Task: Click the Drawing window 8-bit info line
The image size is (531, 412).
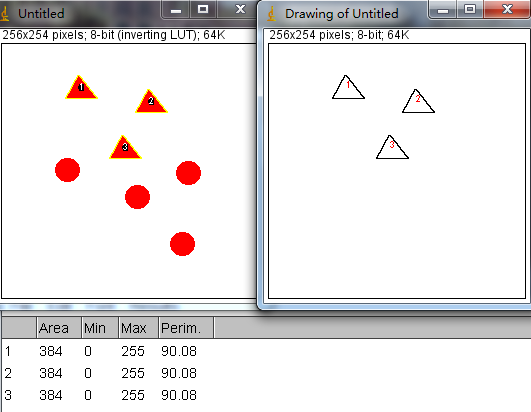Action: tap(339, 35)
